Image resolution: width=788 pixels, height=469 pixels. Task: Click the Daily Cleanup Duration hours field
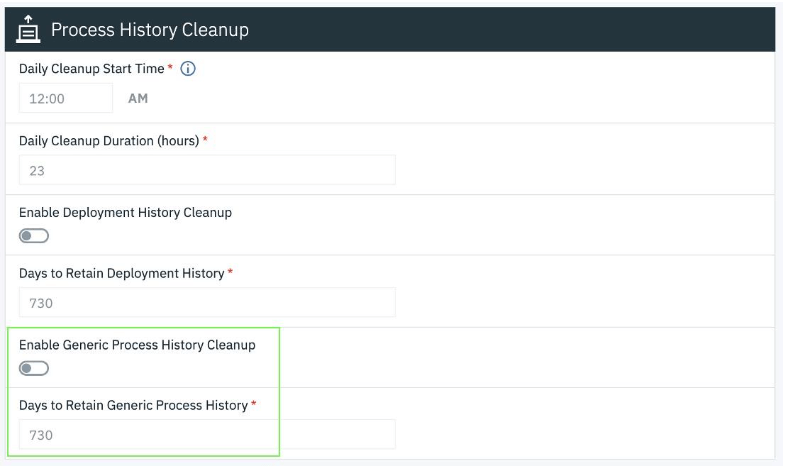(x=207, y=170)
